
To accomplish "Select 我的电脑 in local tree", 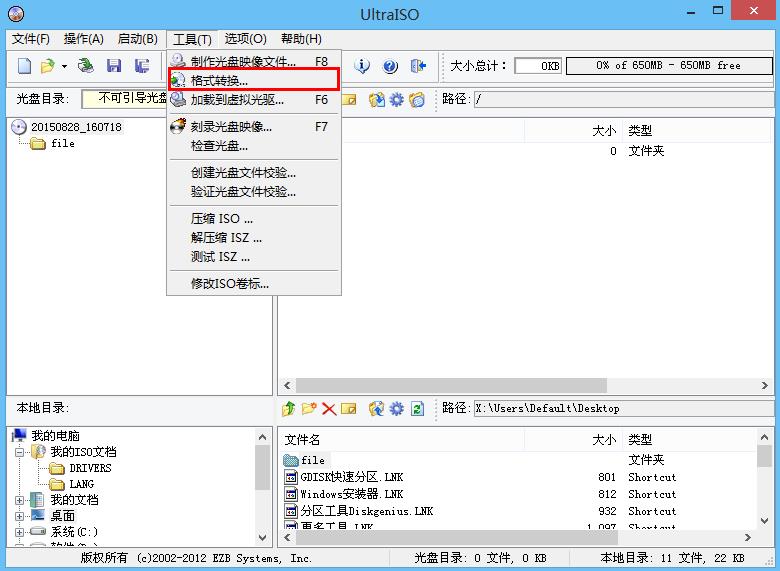I will (55, 436).
